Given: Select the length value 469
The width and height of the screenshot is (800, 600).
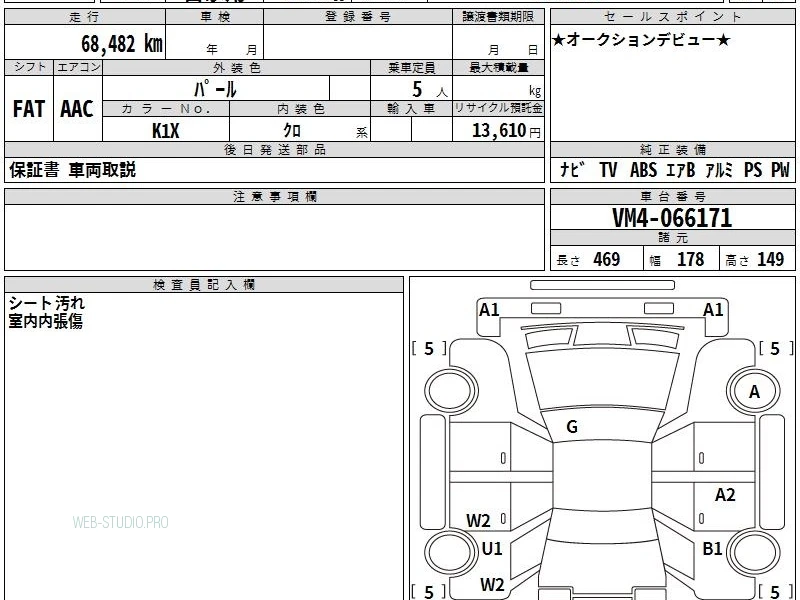Looking at the screenshot, I should [x=607, y=260].
